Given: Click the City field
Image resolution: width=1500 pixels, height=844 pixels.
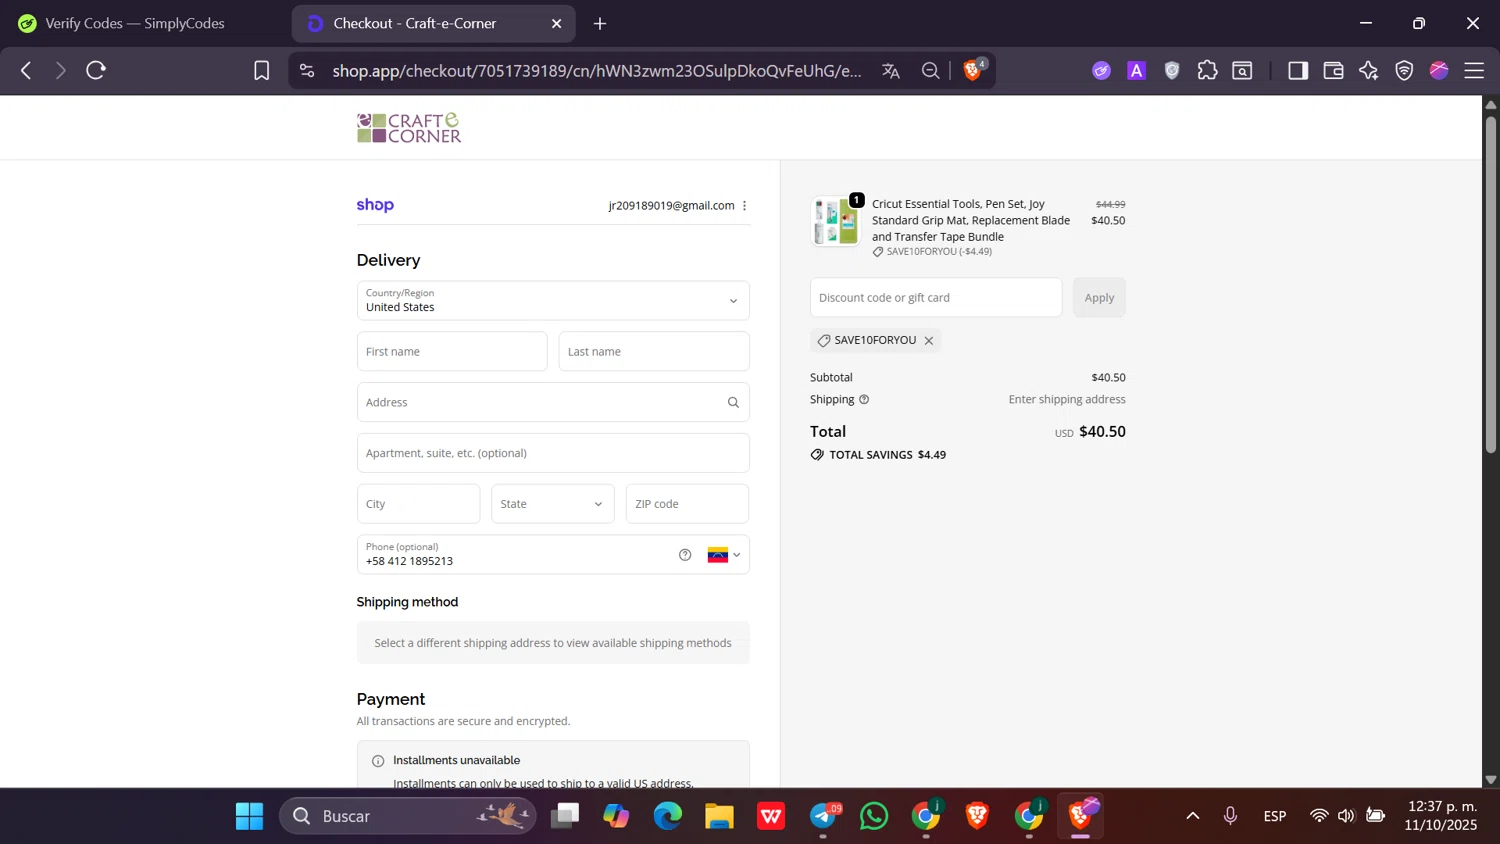Looking at the screenshot, I should pos(419,504).
